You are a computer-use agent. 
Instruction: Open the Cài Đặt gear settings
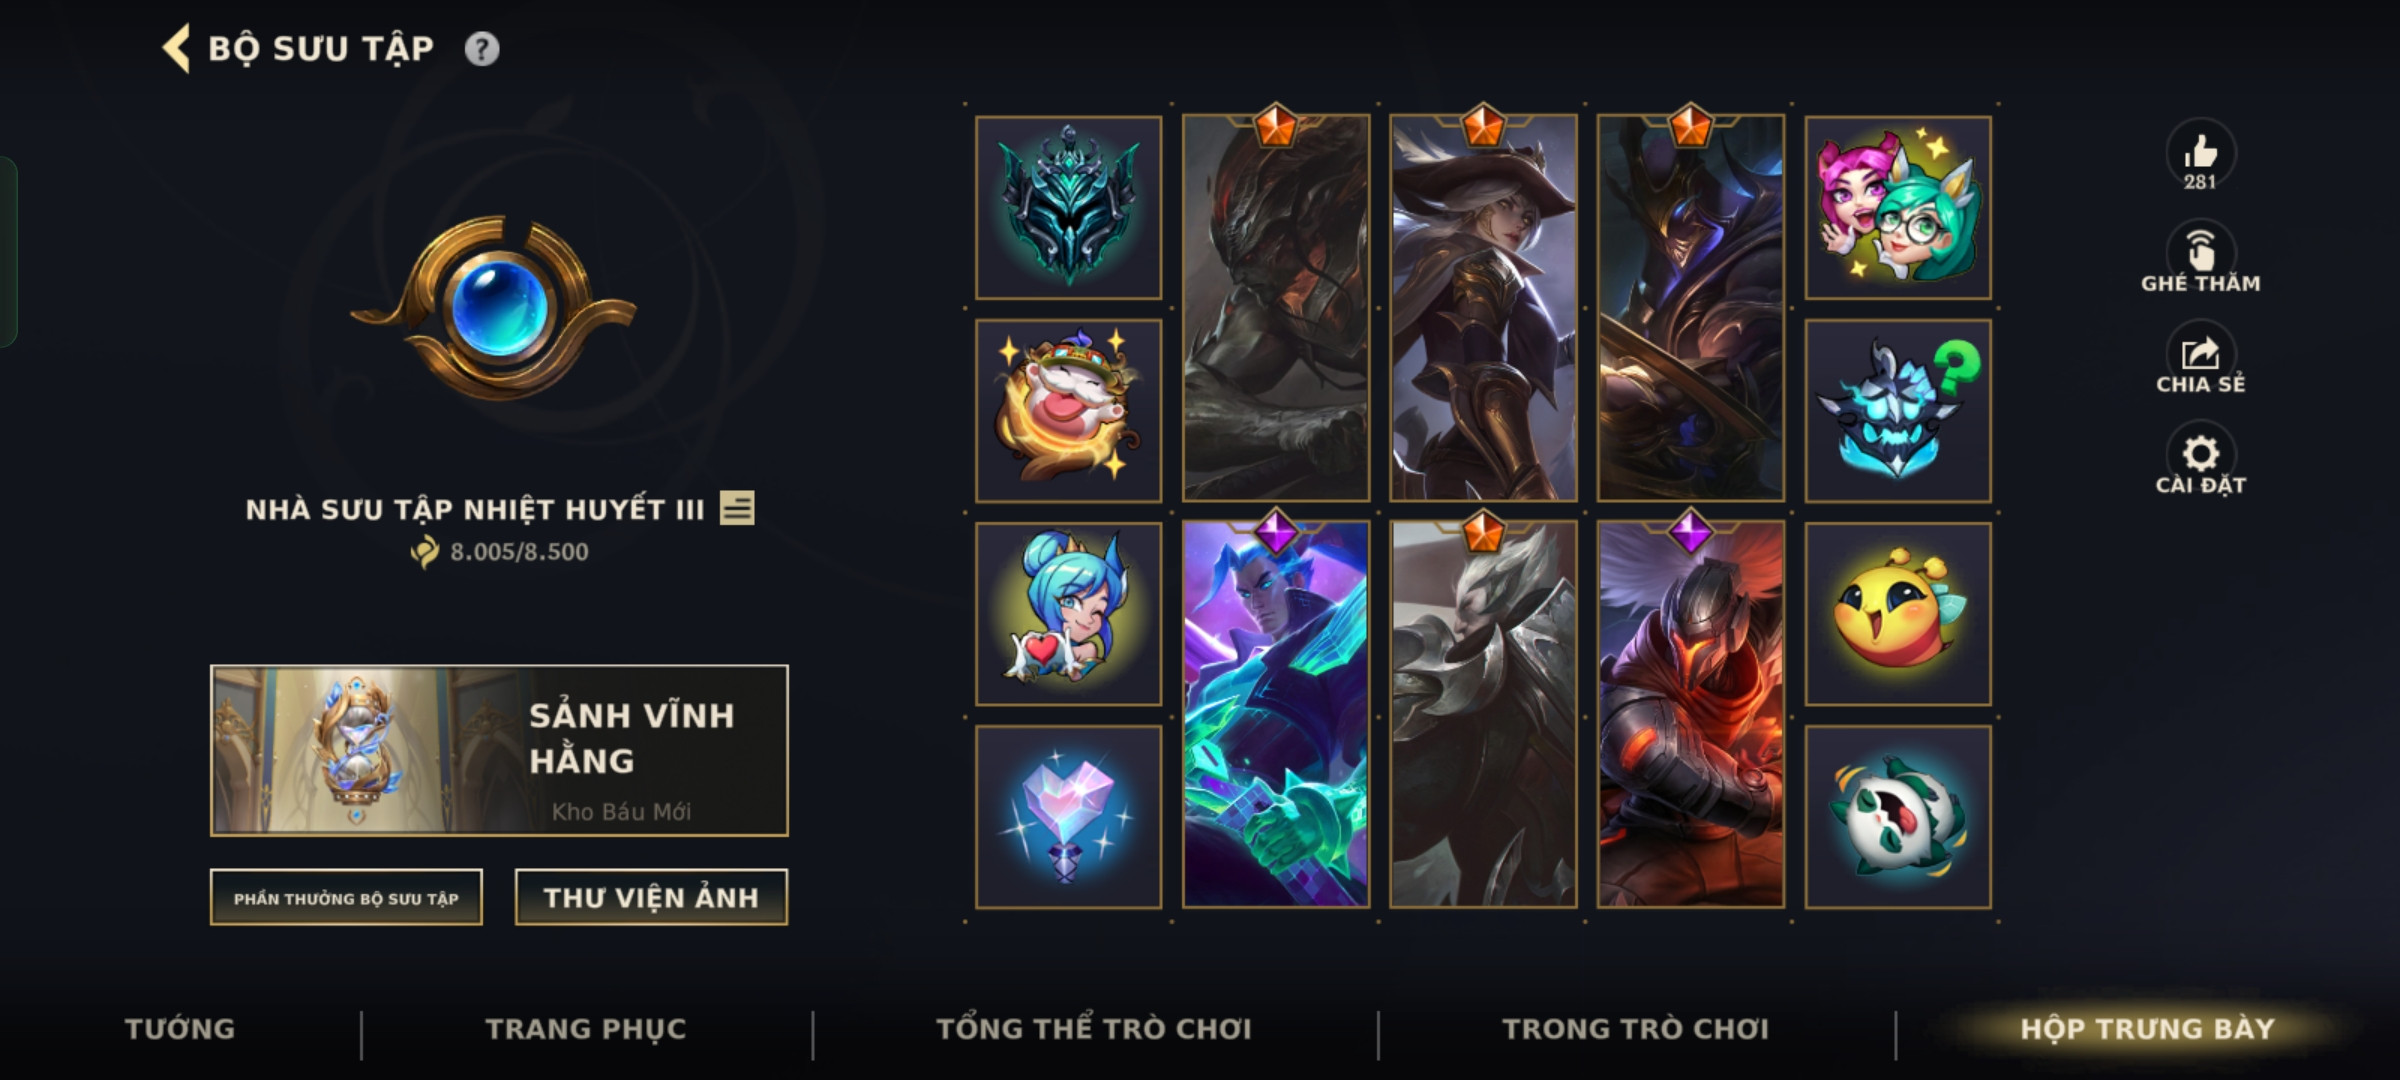tap(2200, 453)
